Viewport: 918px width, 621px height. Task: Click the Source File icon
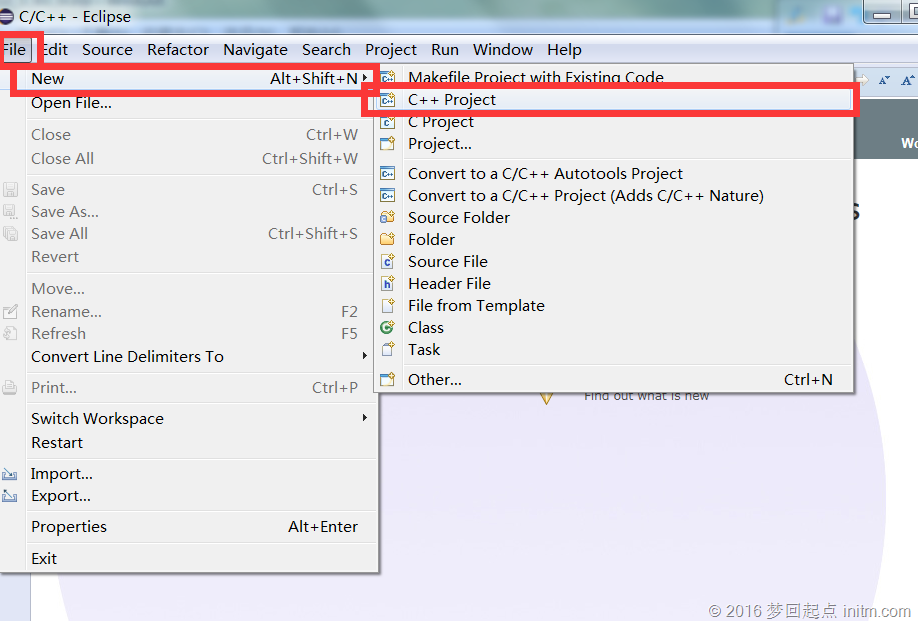coord(388,262)
